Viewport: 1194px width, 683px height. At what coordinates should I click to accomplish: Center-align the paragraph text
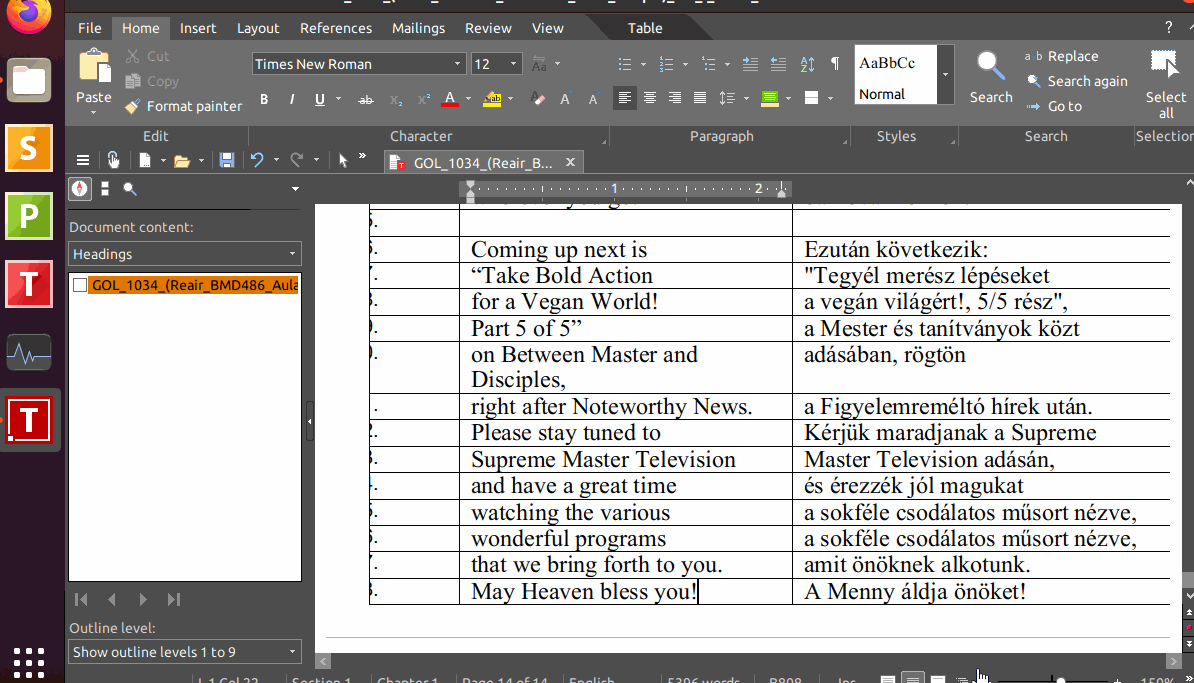650,98
